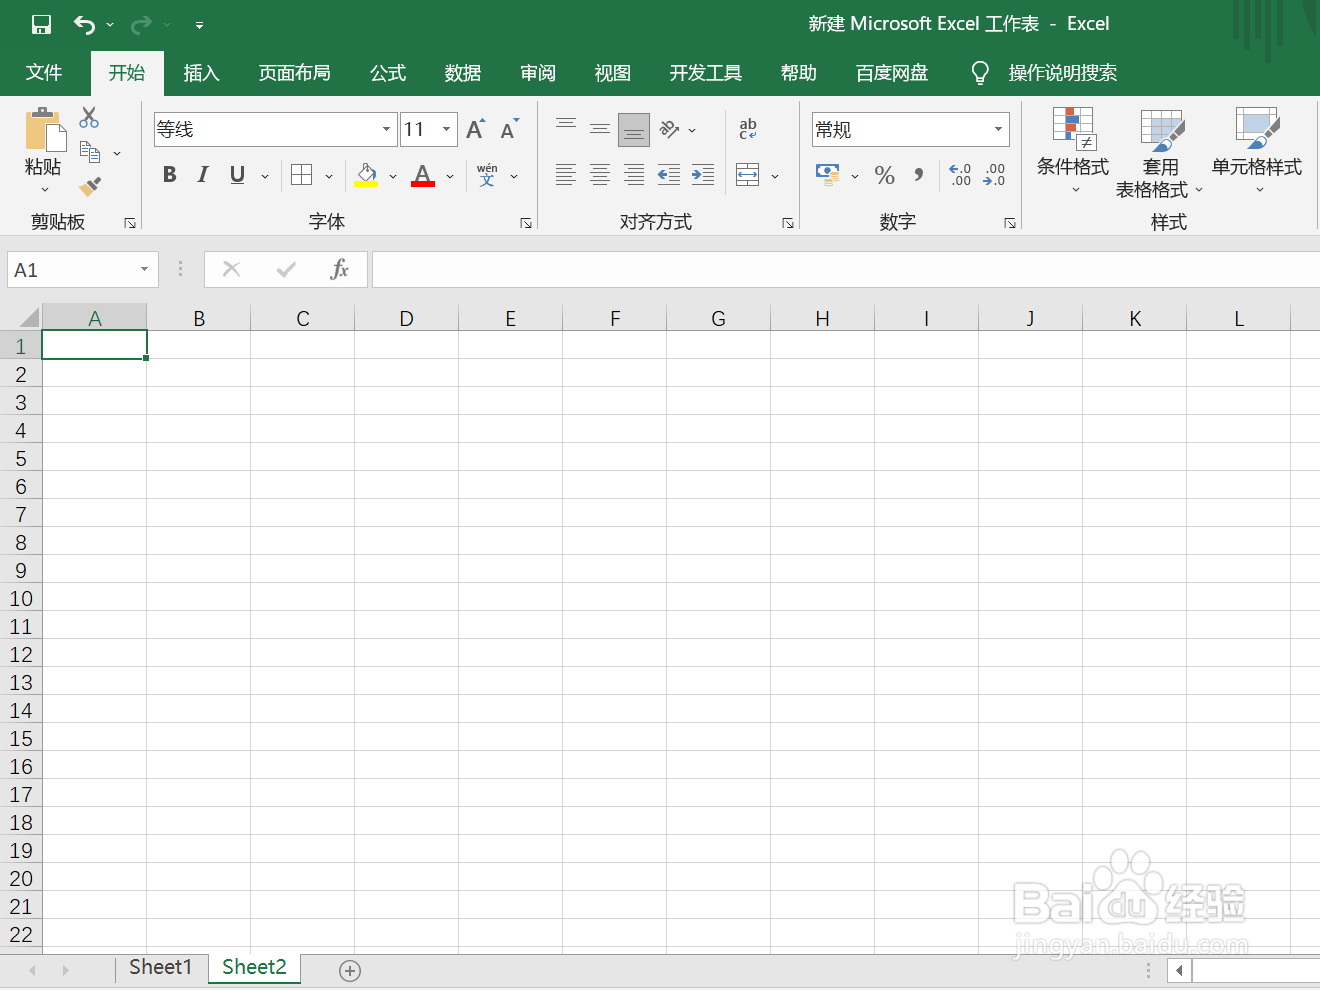1320x990 pixels.
Task: Toggle Wrap Text (ab icon)
Action: tap(748, 129)
